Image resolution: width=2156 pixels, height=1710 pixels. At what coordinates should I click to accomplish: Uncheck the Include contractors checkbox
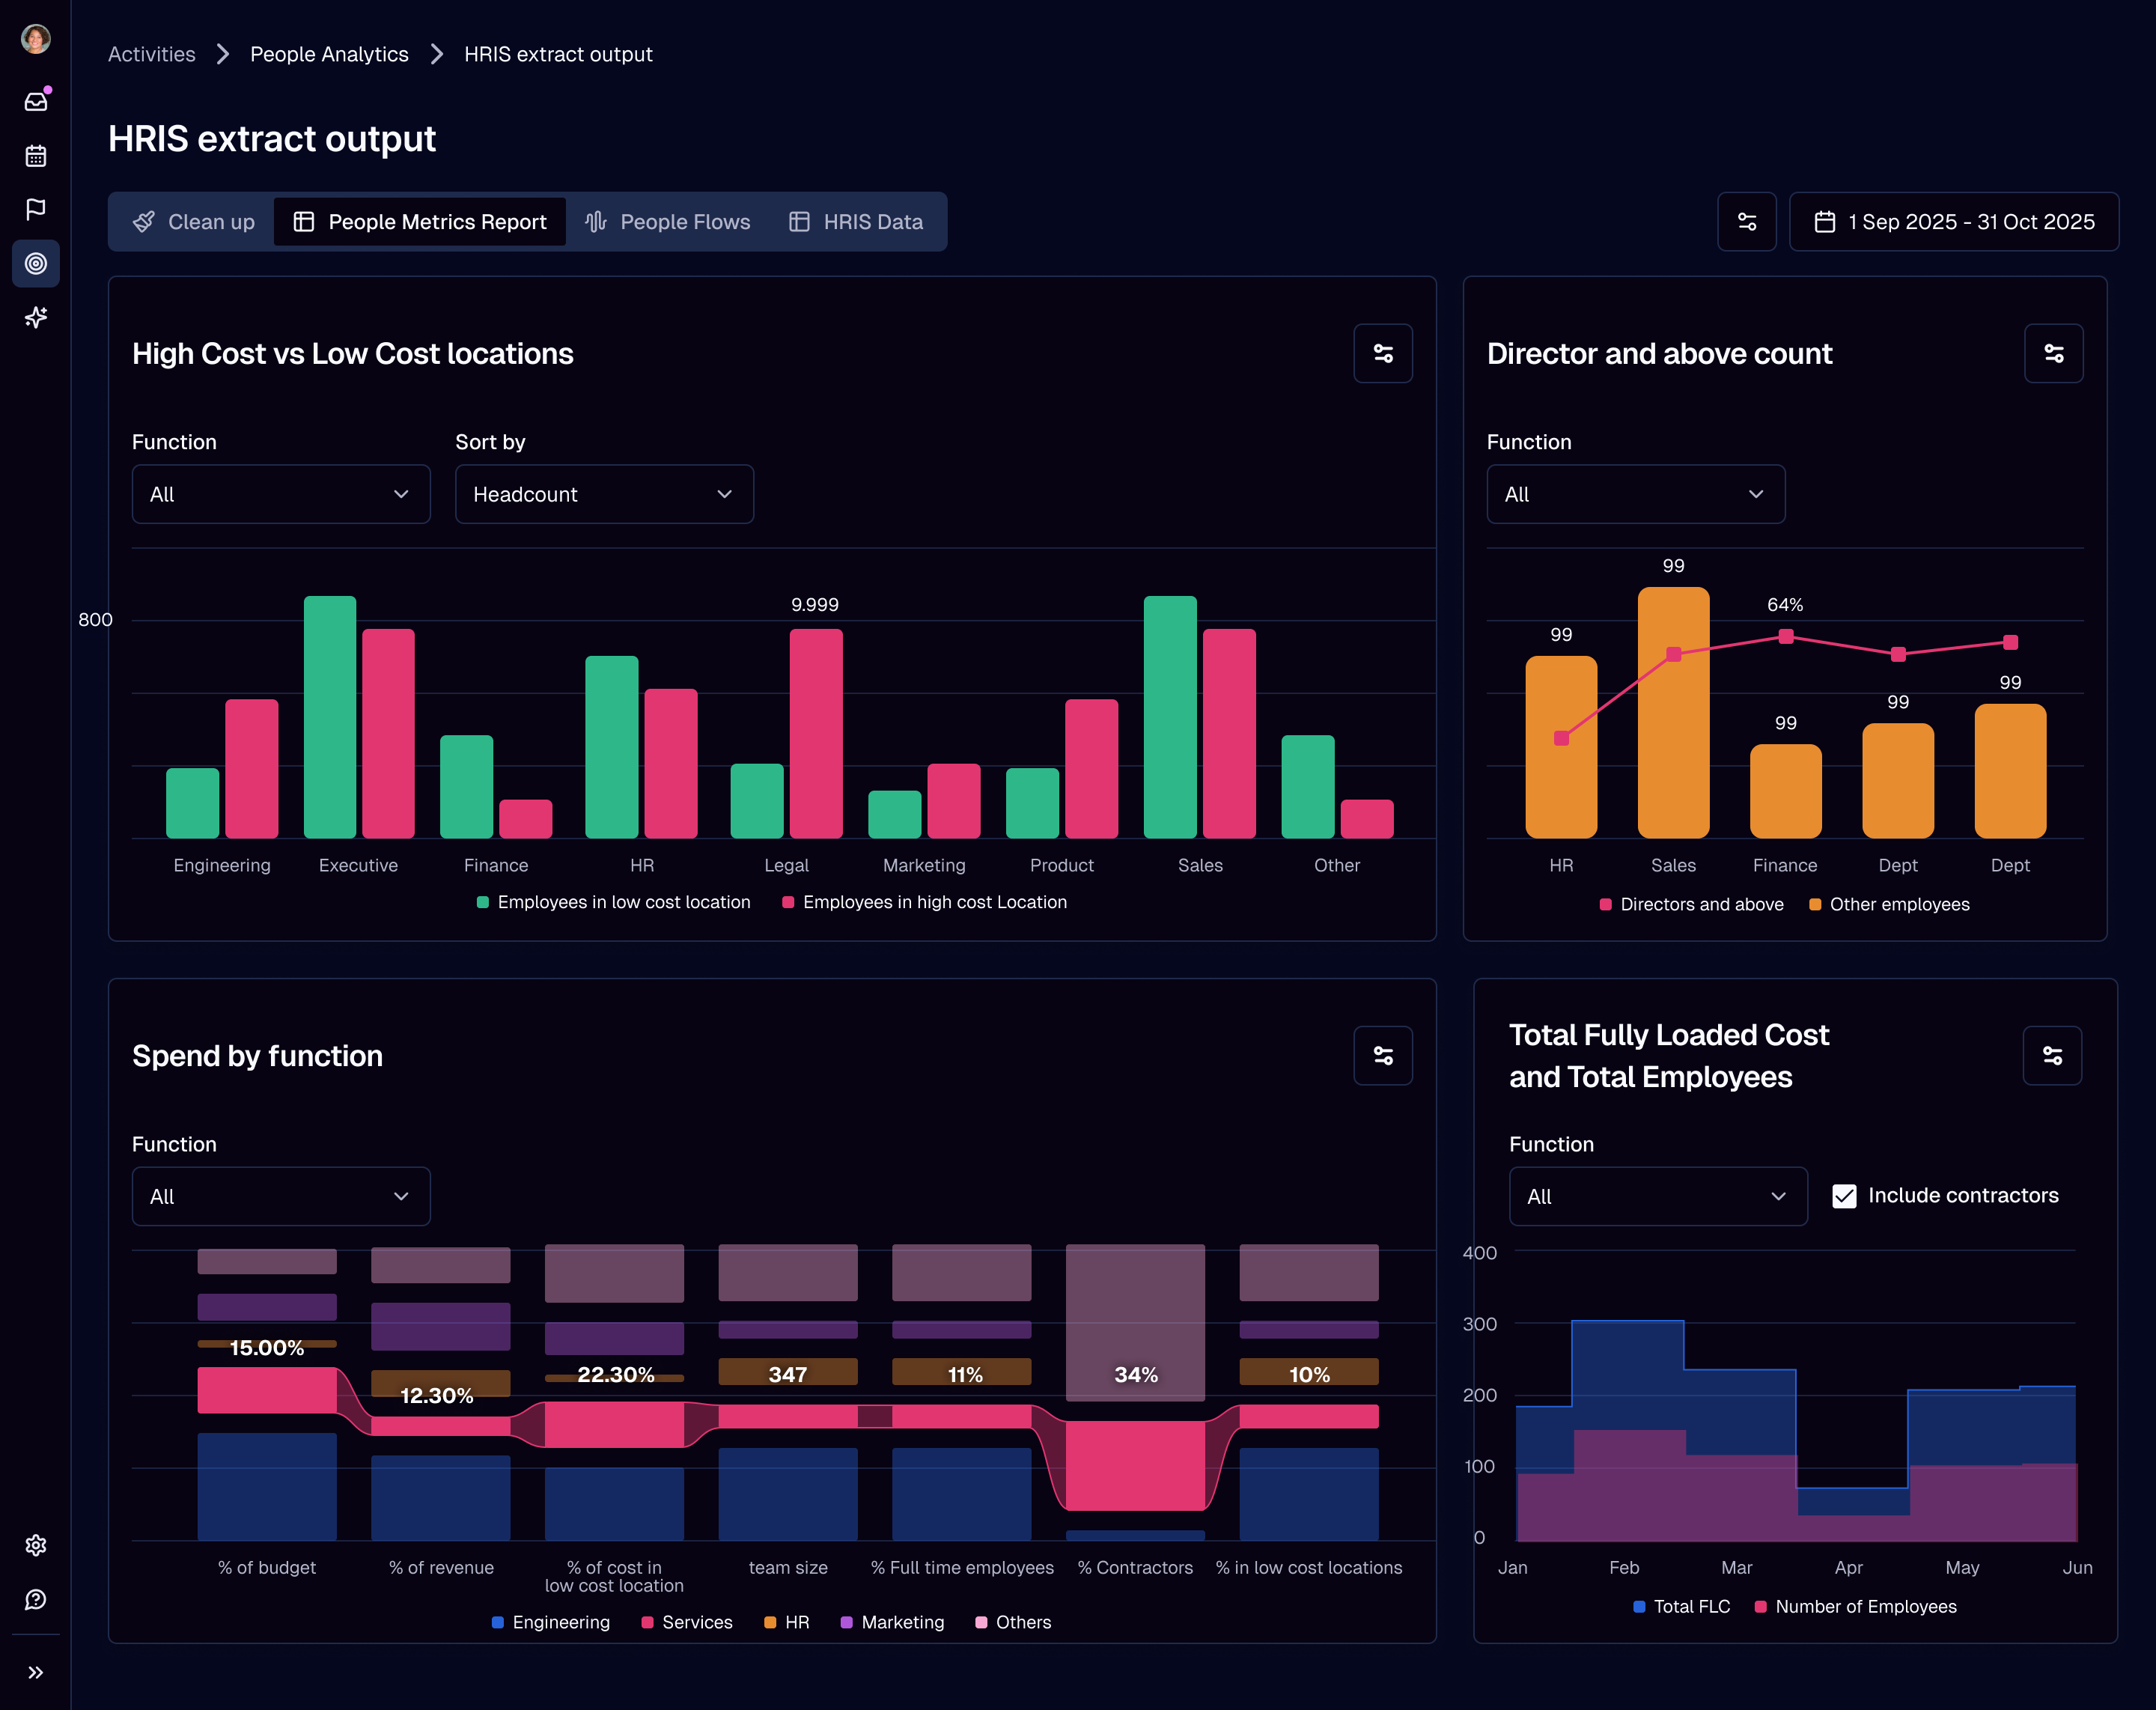pyautogui.click(x=1844, y=1196)
